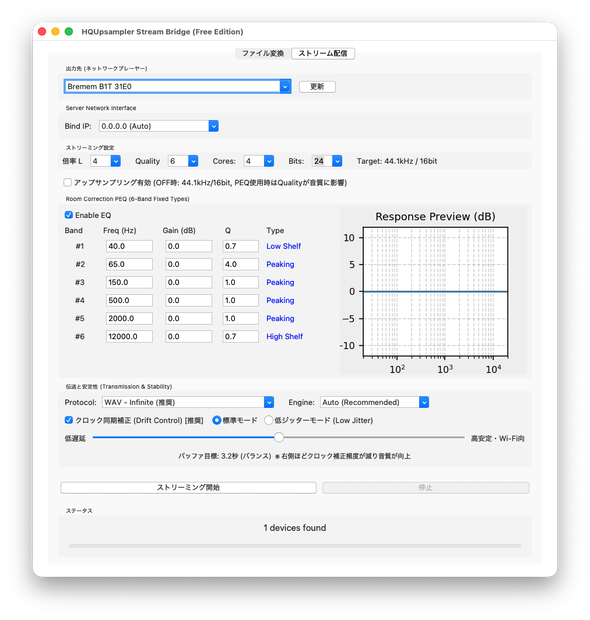
Task: Click the disabled 停止 stop button
Action: pos(425,488)
